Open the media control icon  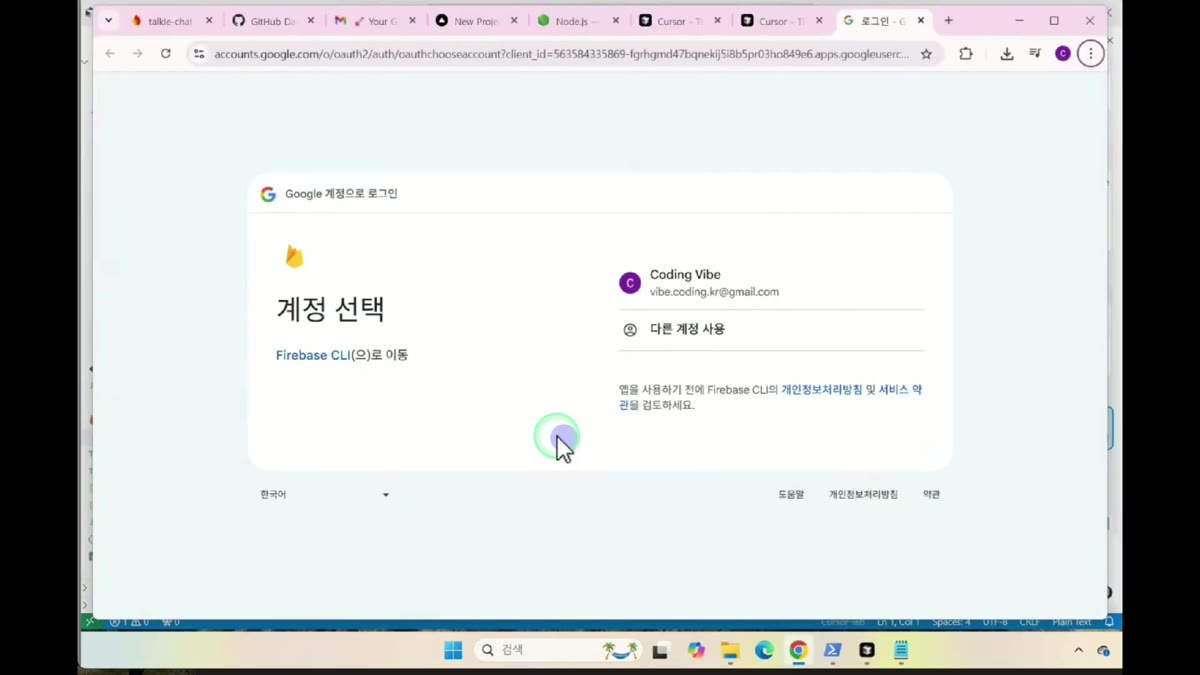[1035, 54]
